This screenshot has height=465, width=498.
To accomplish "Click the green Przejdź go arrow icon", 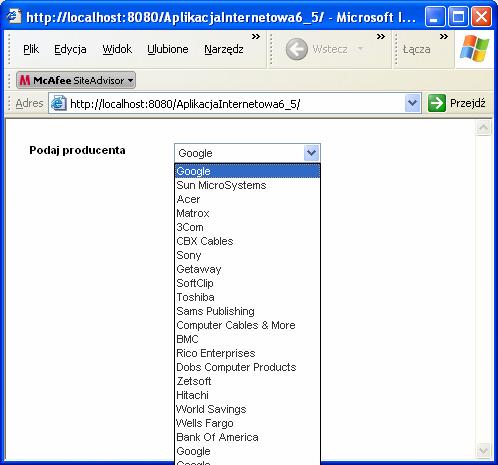I will pyautogui.click(x=436, y=103).
